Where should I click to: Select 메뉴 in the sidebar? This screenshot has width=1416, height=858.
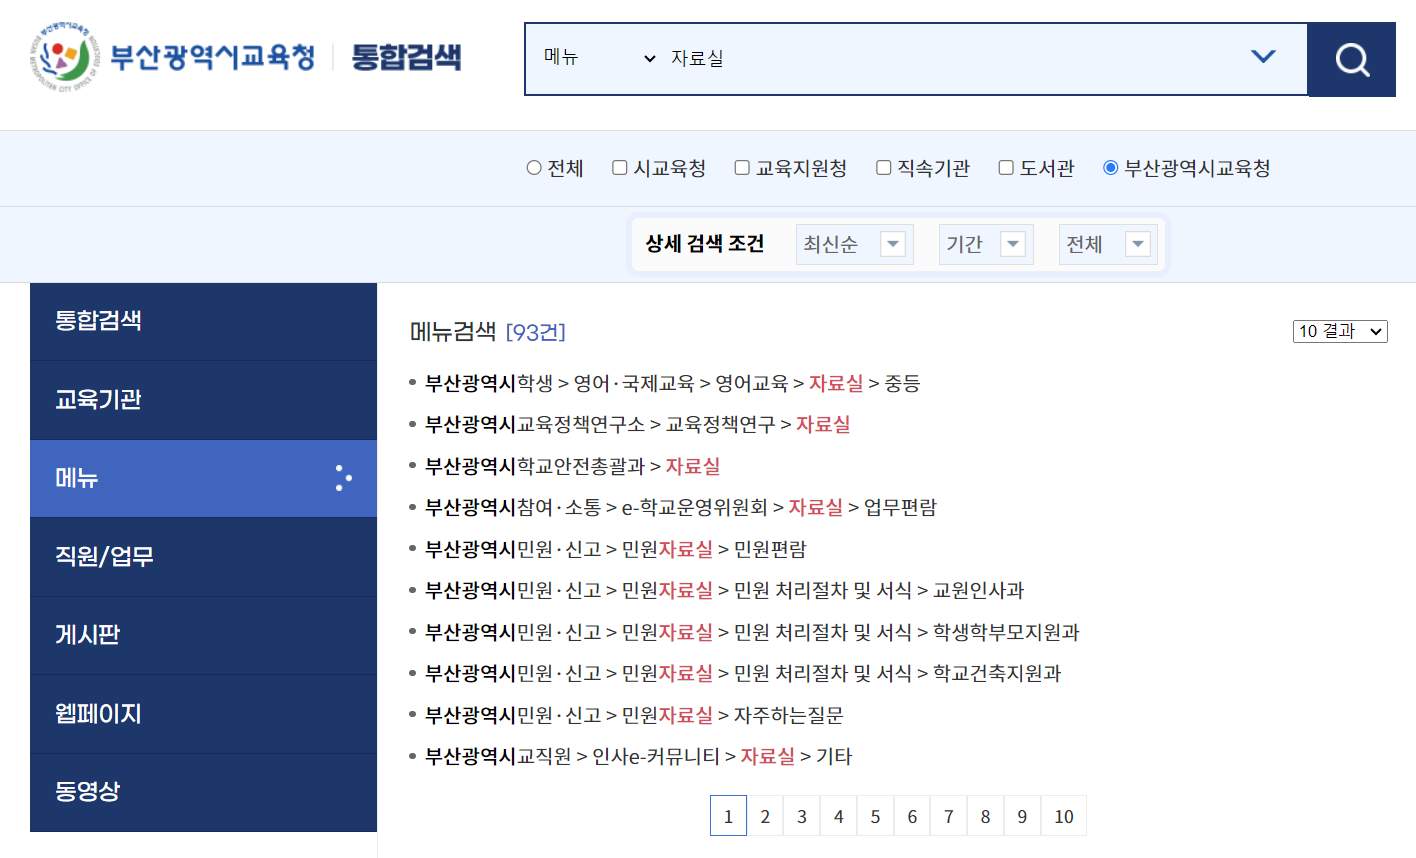(203, 478)
